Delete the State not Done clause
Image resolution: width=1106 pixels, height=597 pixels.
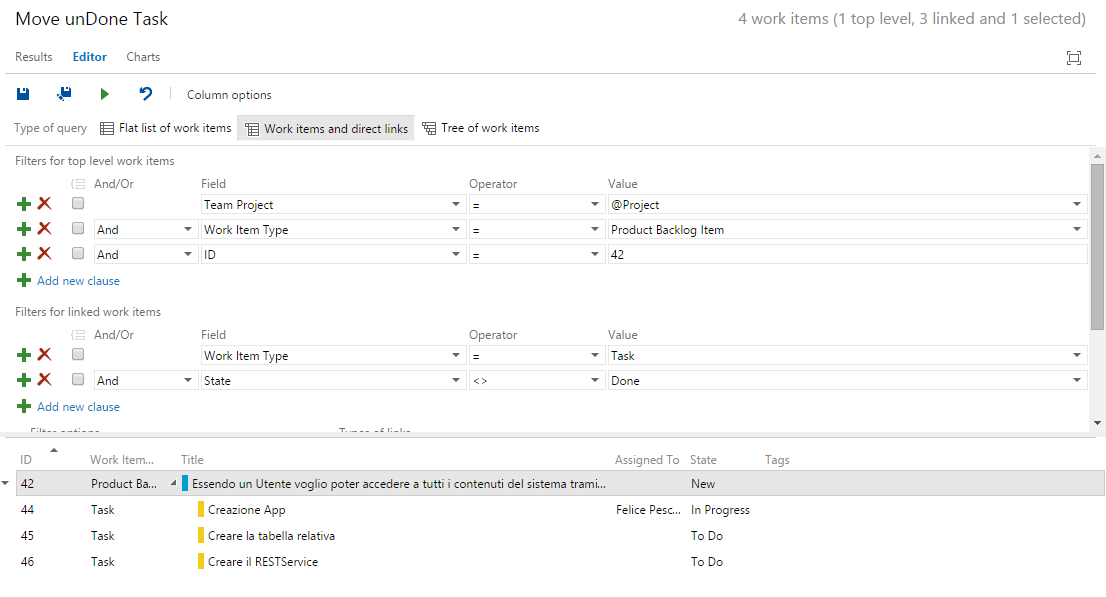tap(44, 379)
